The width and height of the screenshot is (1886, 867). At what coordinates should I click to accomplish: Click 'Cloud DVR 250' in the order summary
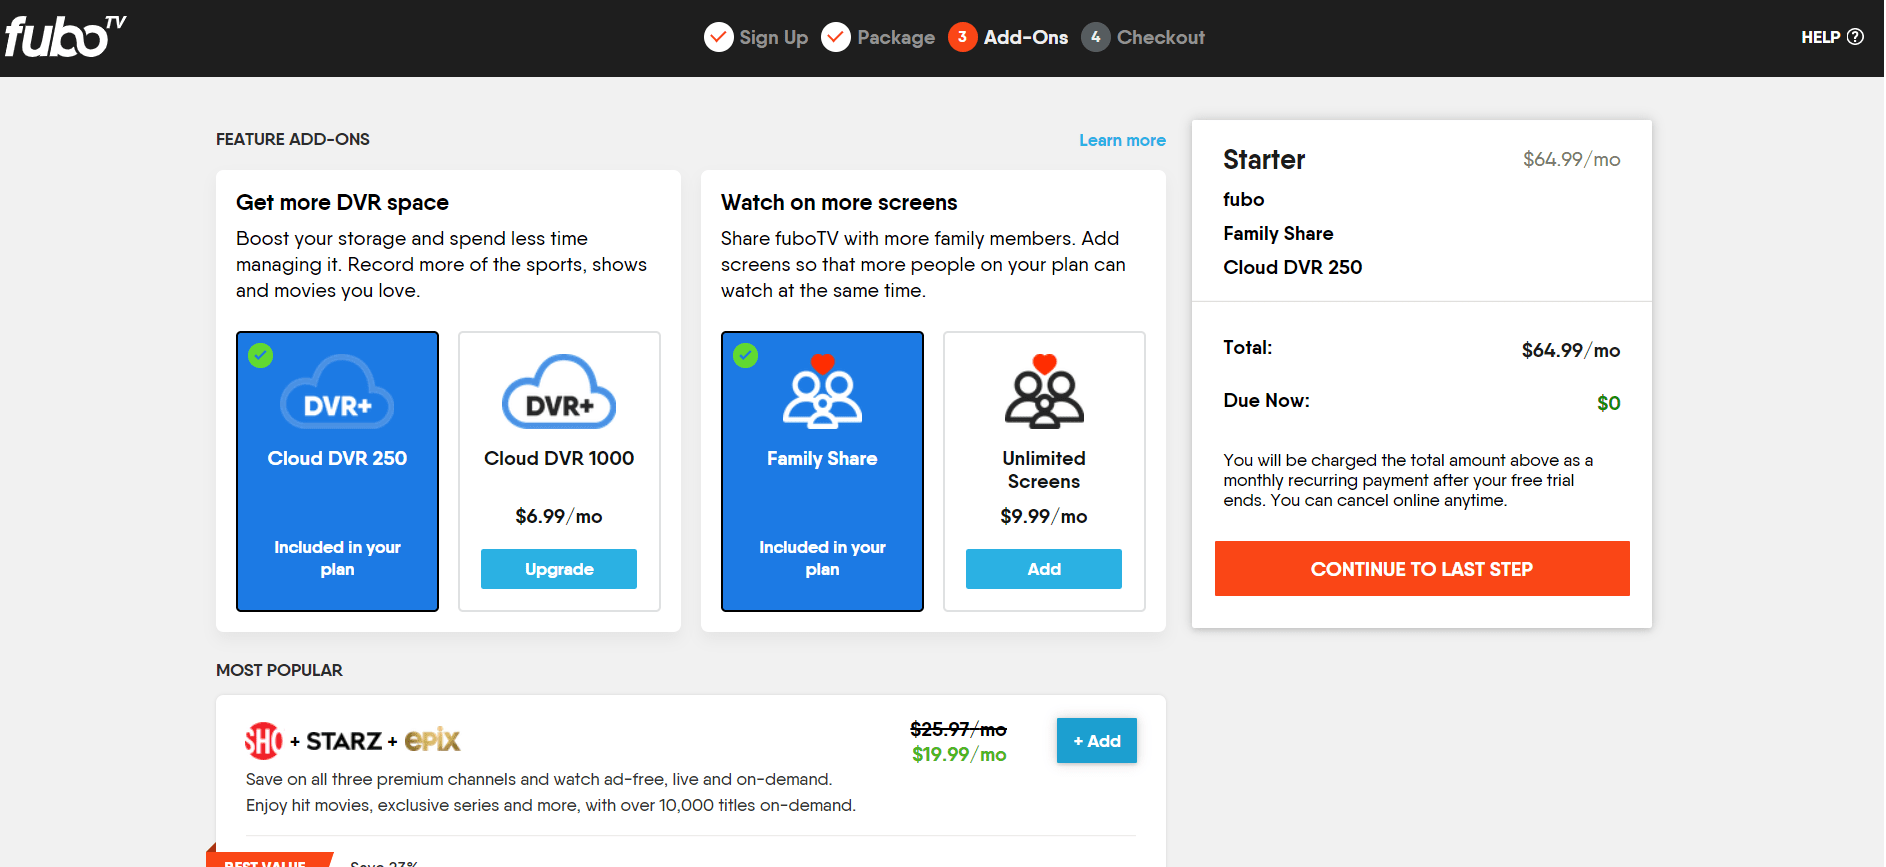tap(1292, 267)
